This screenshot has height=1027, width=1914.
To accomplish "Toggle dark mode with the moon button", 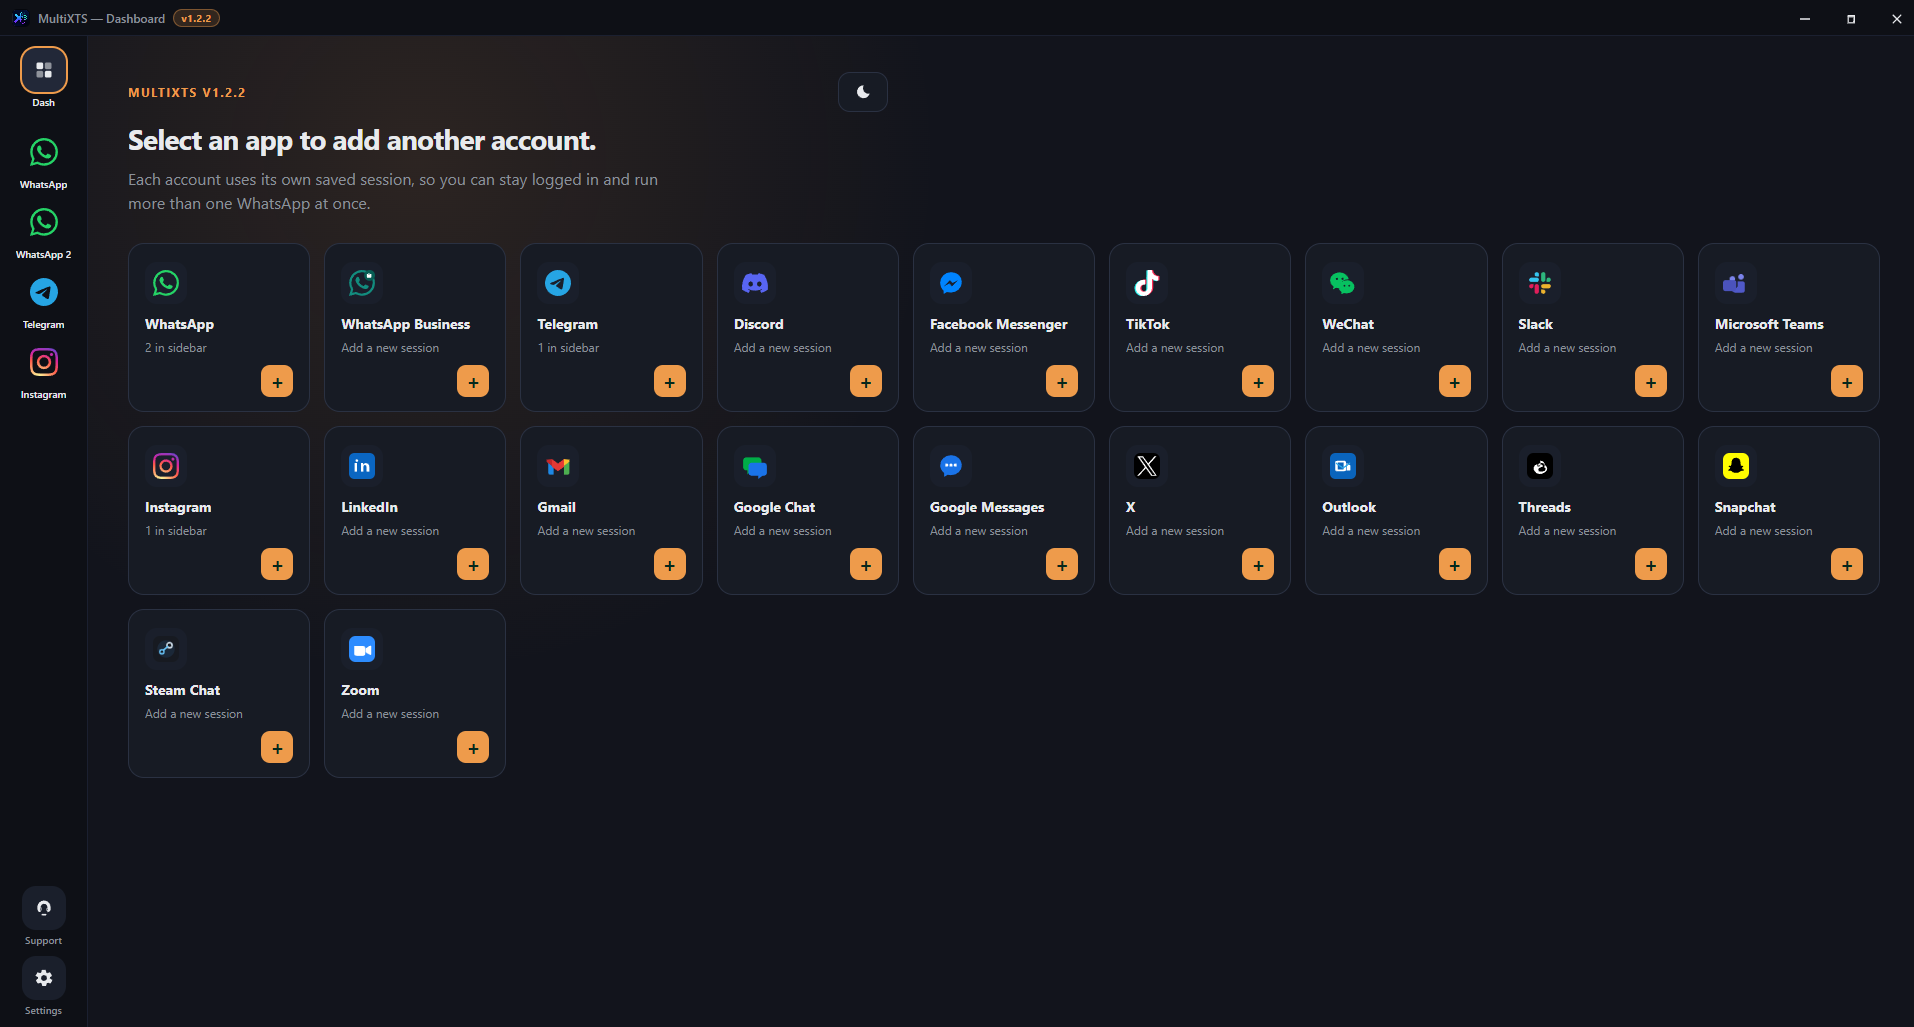I will tap(863, 92).
